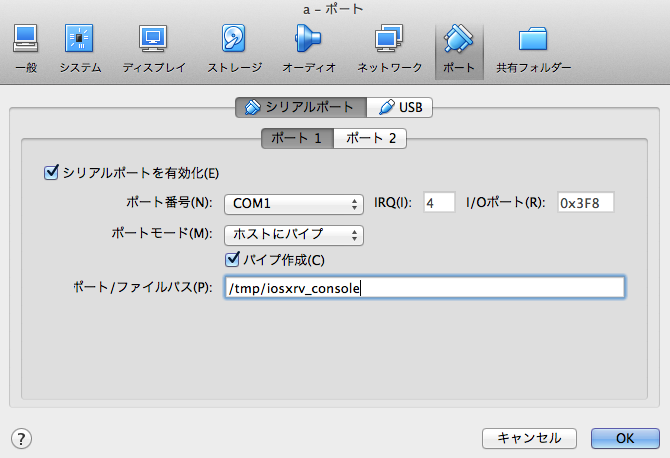This screenshot has width=670, height=458.
Task: Open help with the question mark button
Action: [21, 438]
